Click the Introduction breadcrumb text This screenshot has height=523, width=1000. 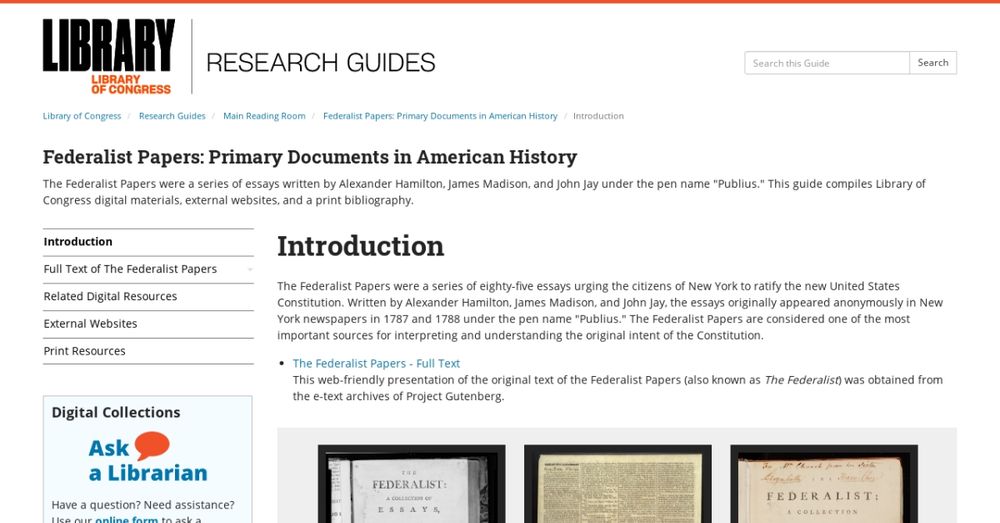[598, 116]
